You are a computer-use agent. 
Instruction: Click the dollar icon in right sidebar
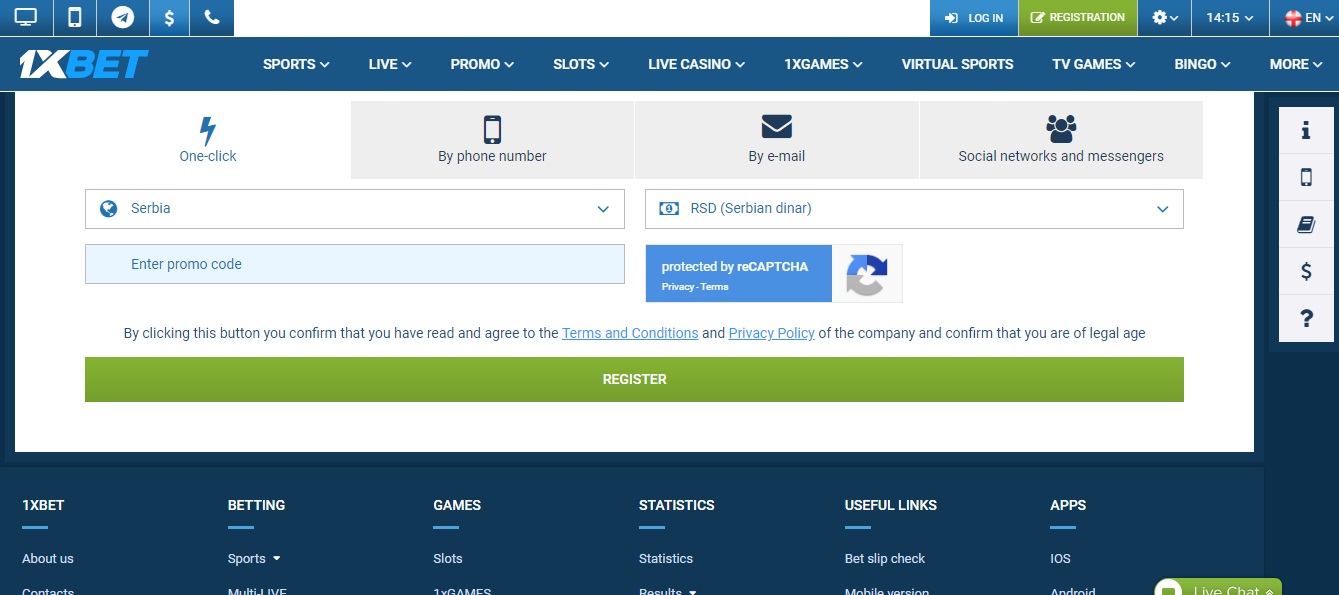point(1306,271)
